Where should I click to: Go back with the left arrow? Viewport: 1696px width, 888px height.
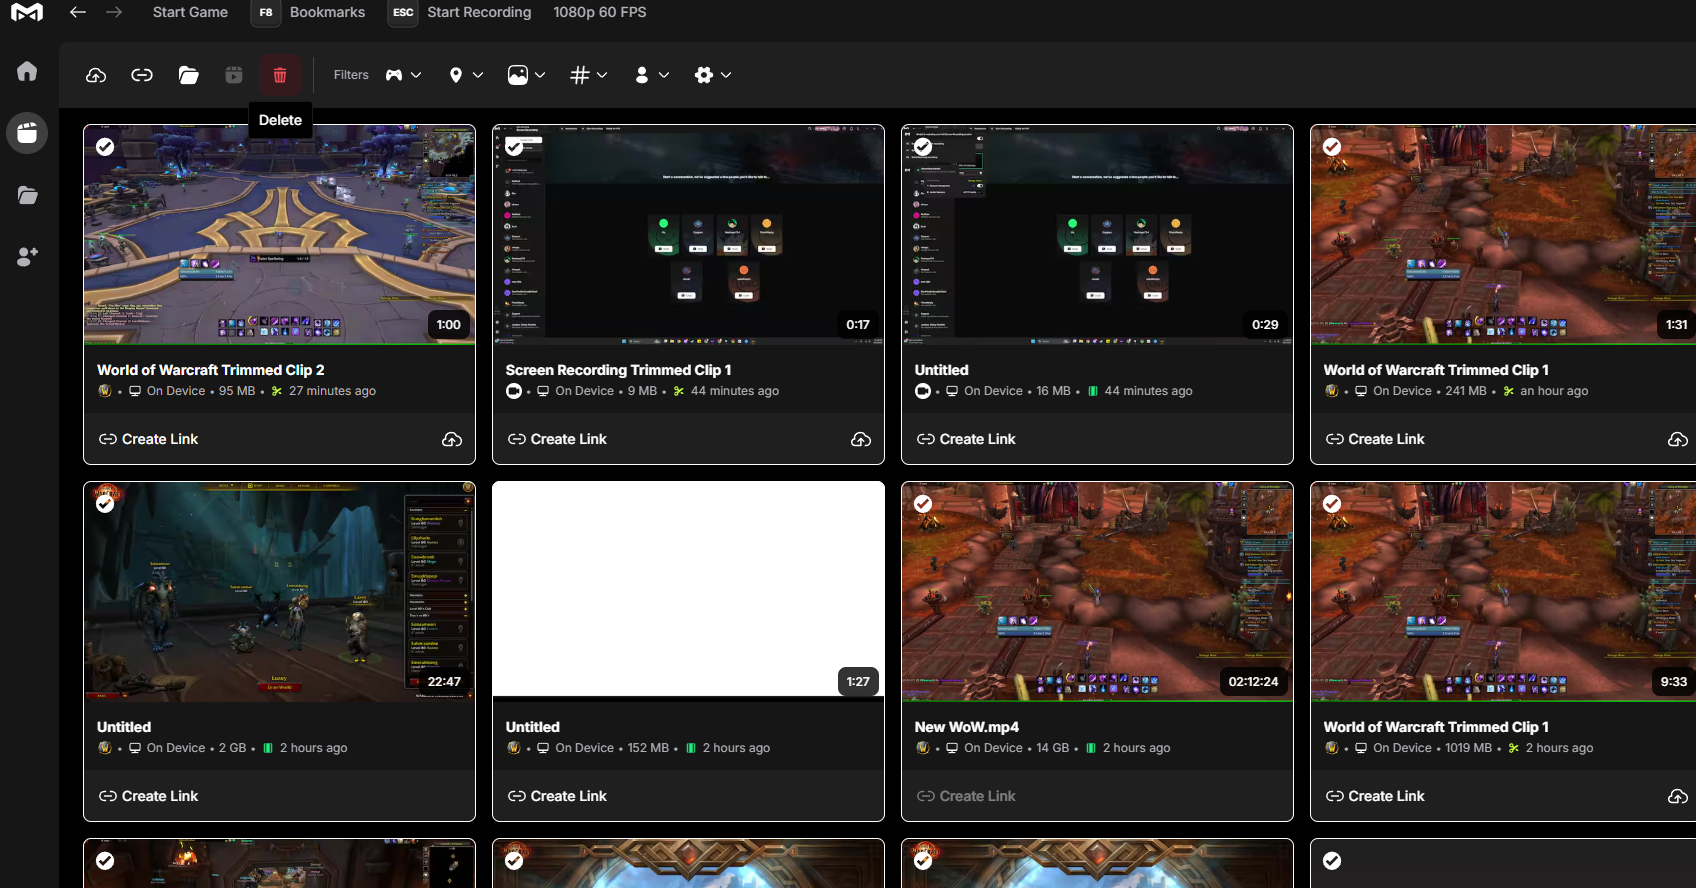[78, 12]
